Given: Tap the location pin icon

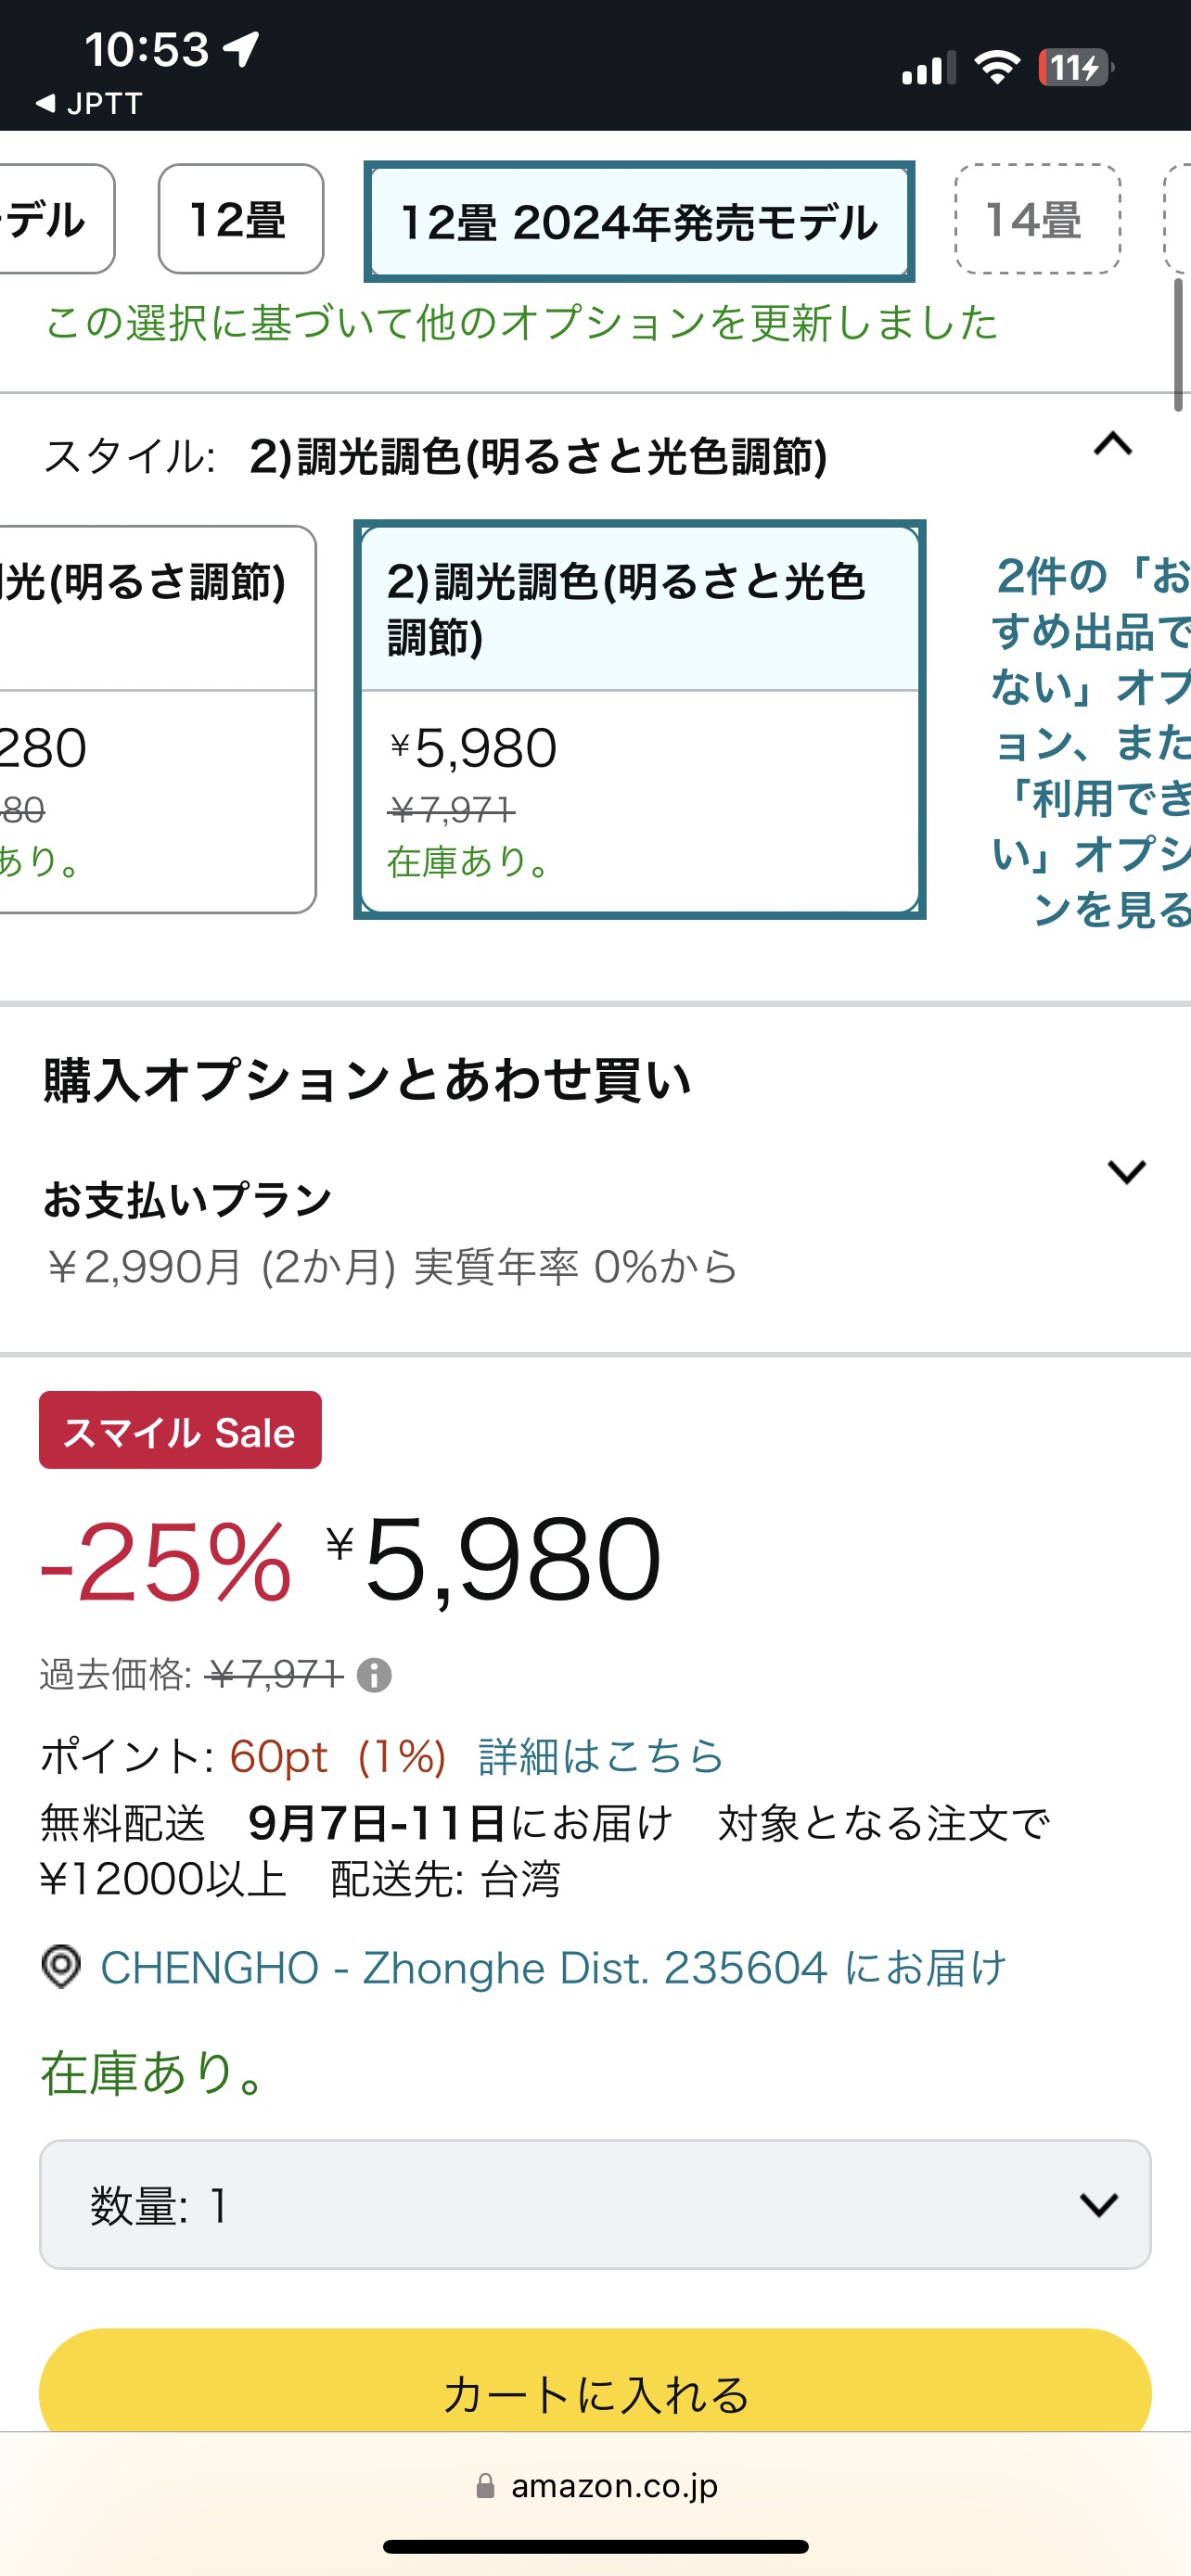Looking at the screenshot, I should coord(61,1966).
